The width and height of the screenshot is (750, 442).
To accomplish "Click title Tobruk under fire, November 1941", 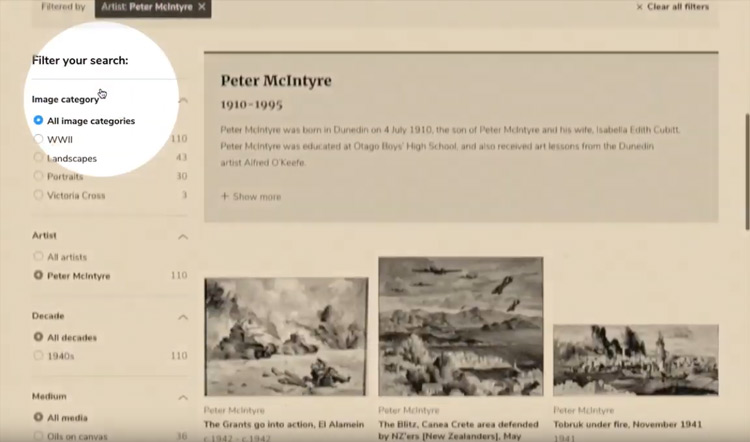I will click(x=628, y=424).
